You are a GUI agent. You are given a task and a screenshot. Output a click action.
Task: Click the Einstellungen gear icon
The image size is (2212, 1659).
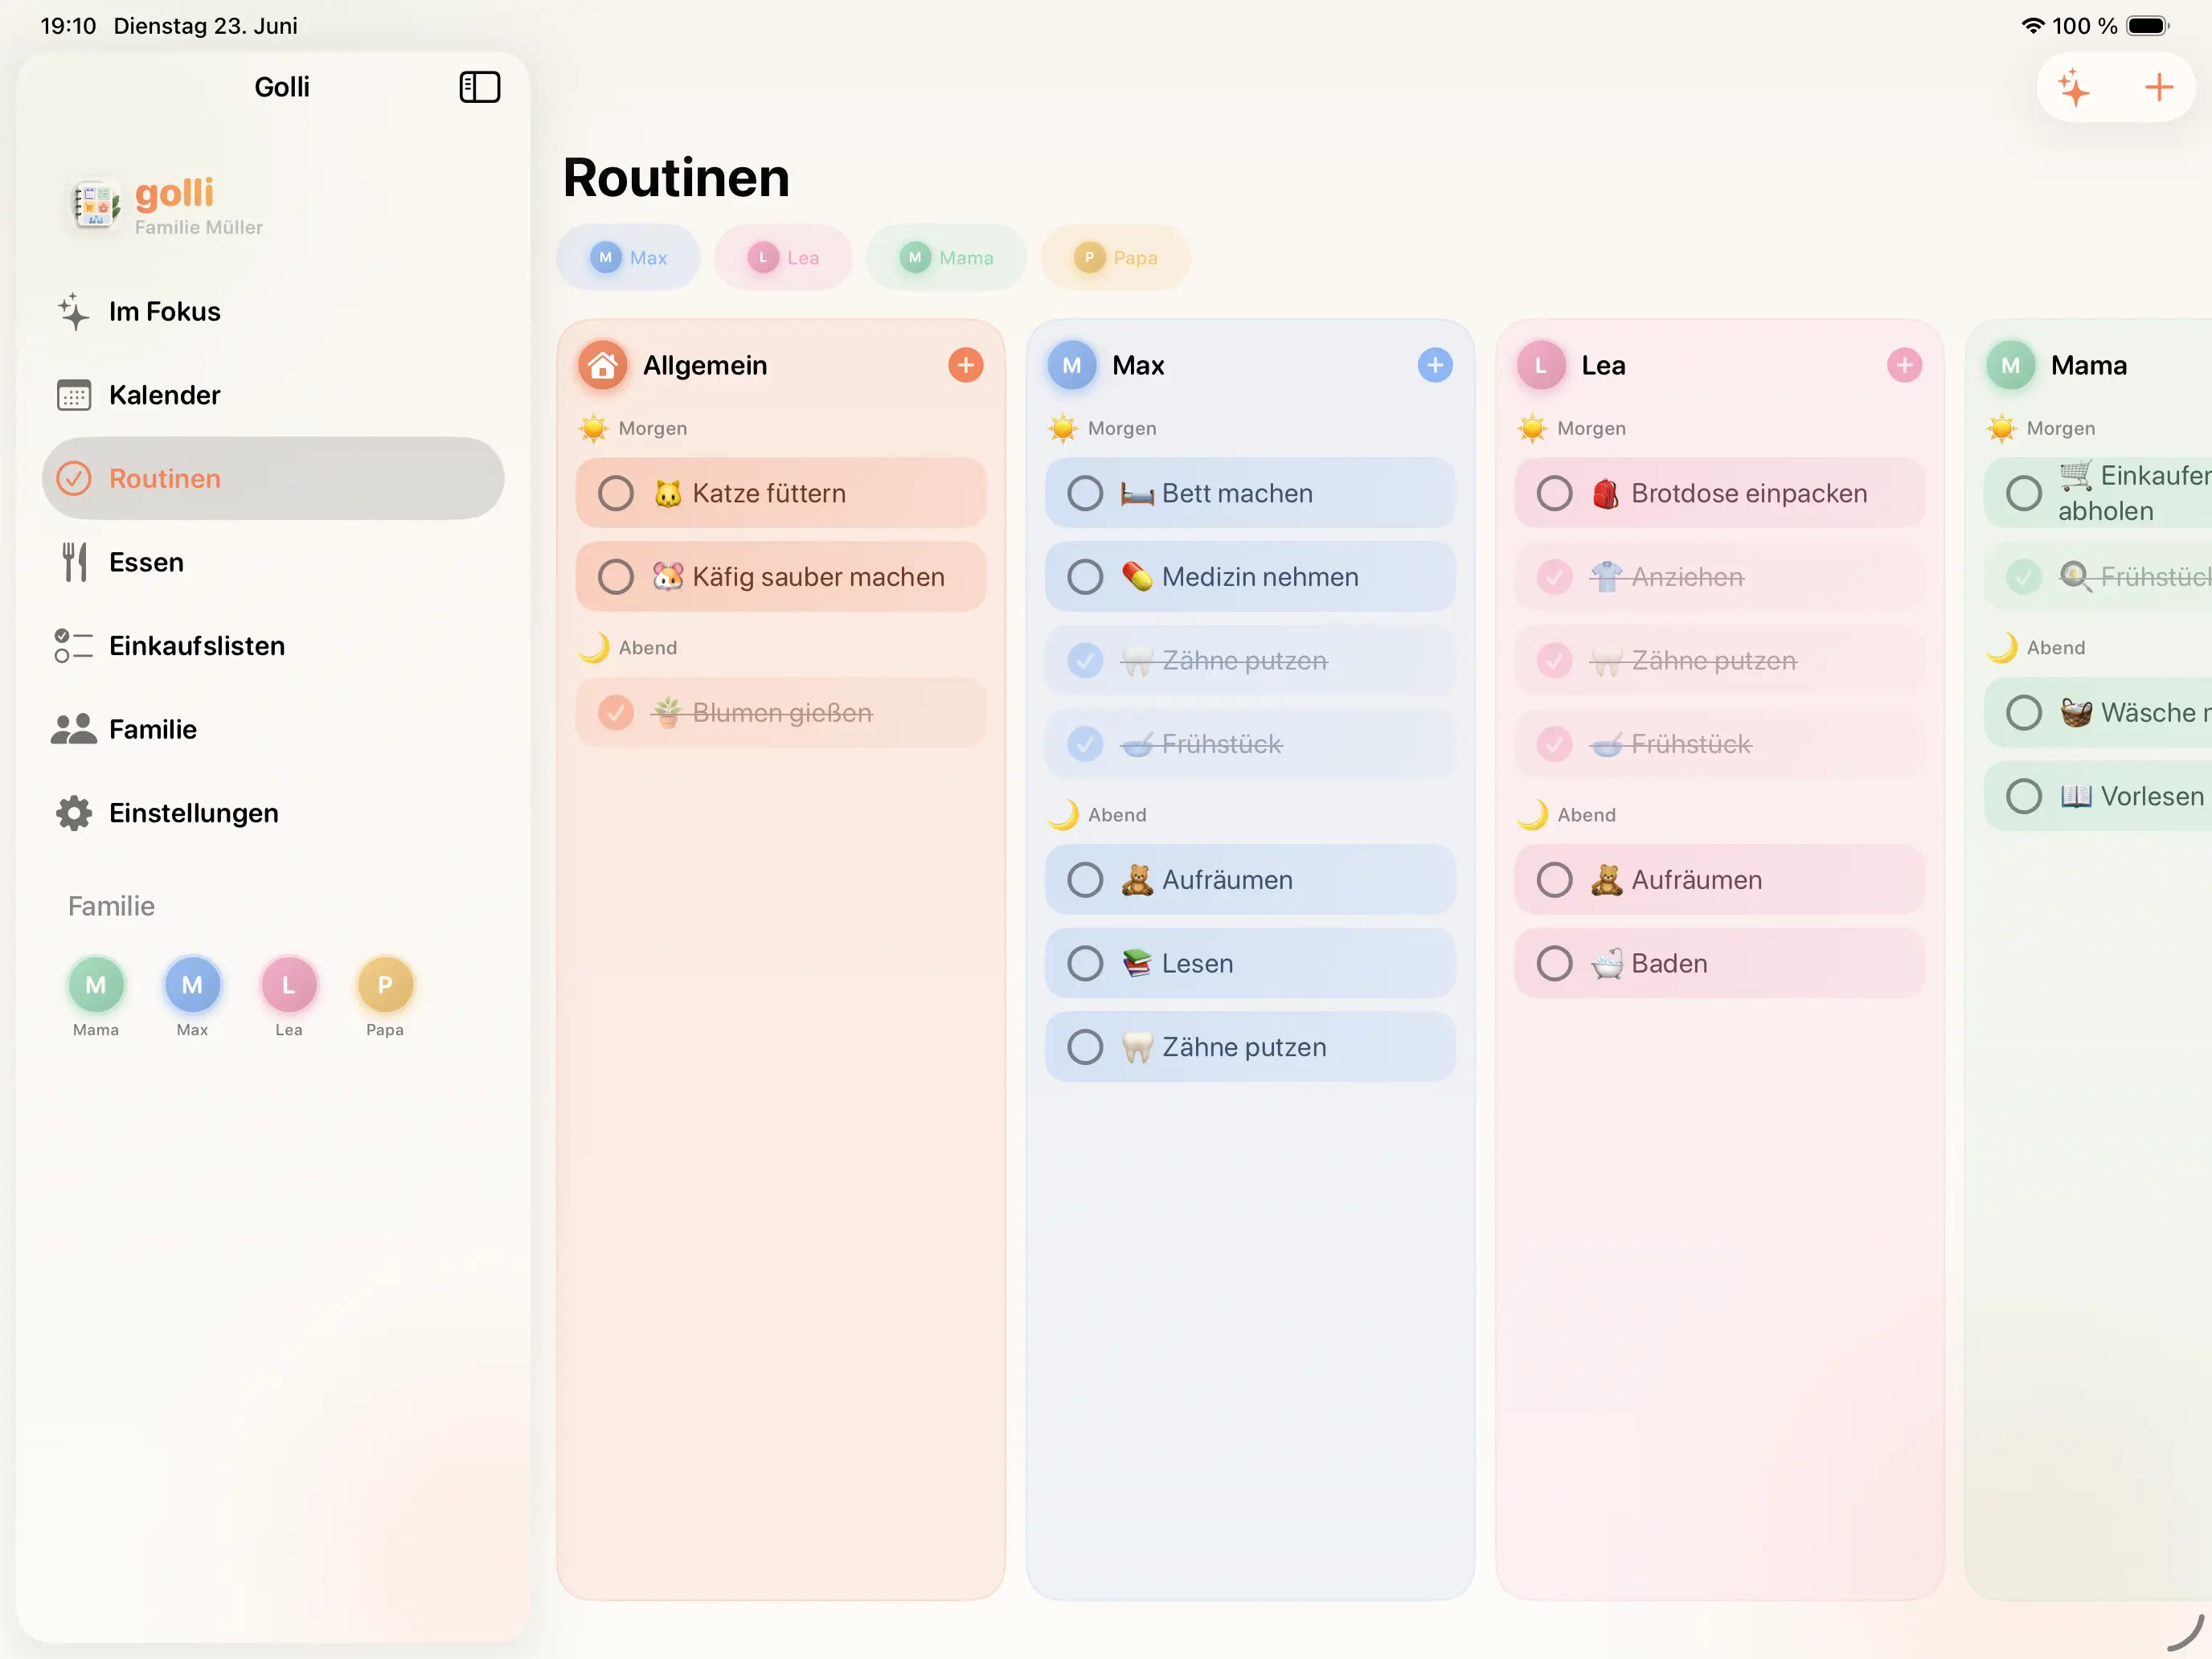click(x=74, y=813)
